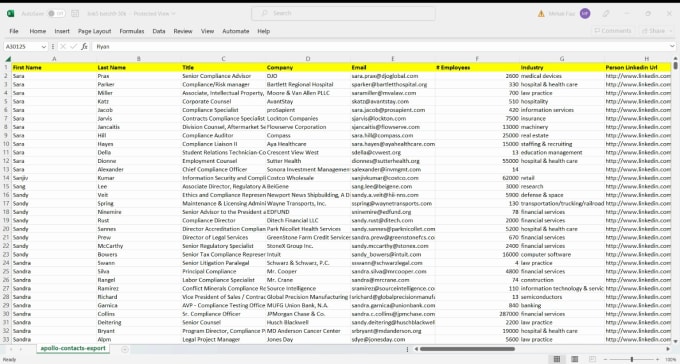
Task: Click the vertical scrollbar thumb
Action: (675, 66)
